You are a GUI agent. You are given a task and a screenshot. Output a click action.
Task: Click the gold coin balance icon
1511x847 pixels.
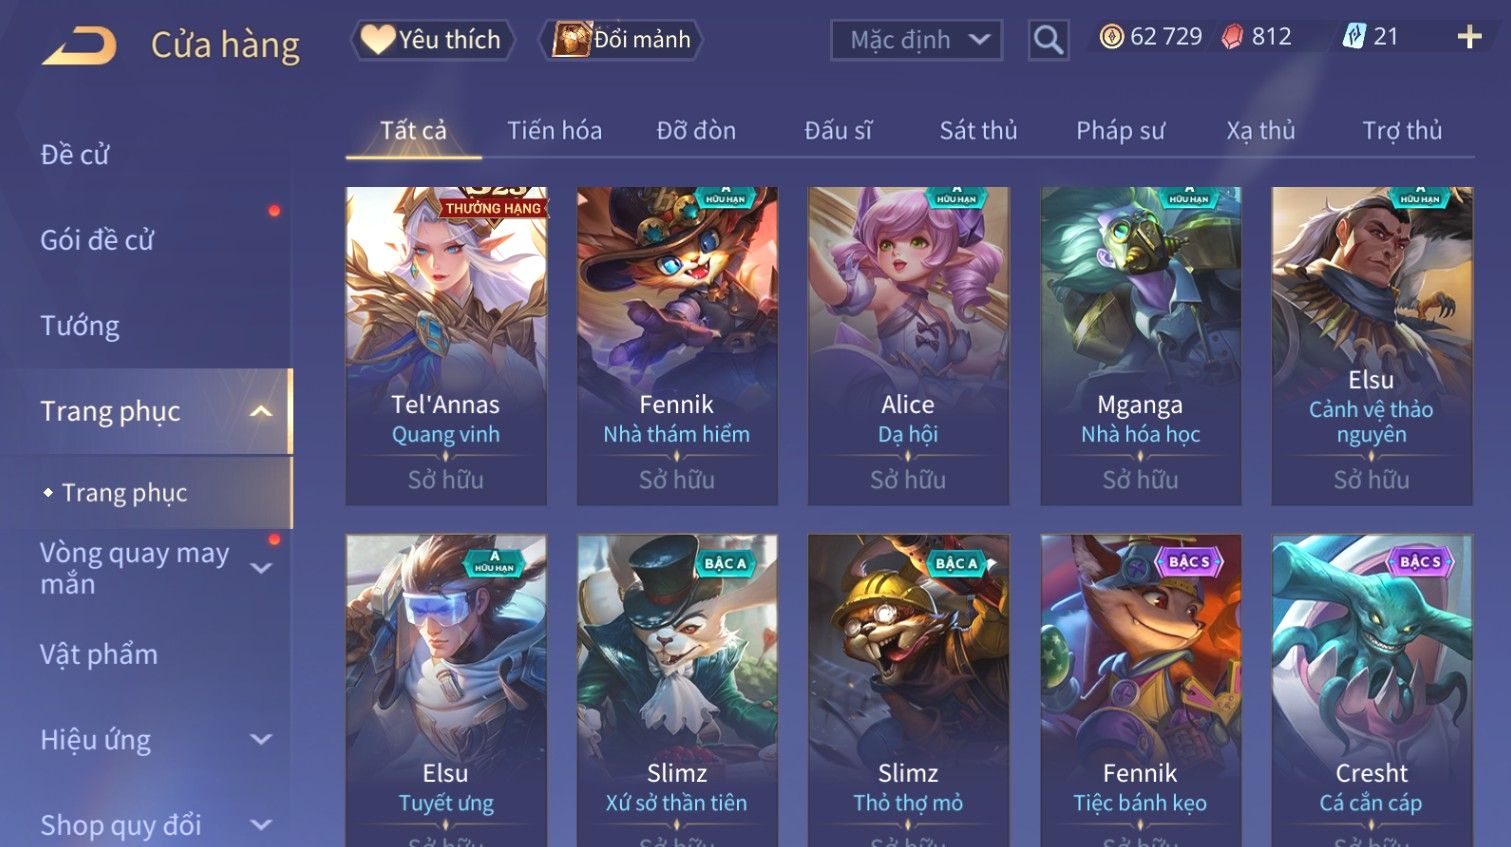click(1111, 37)
